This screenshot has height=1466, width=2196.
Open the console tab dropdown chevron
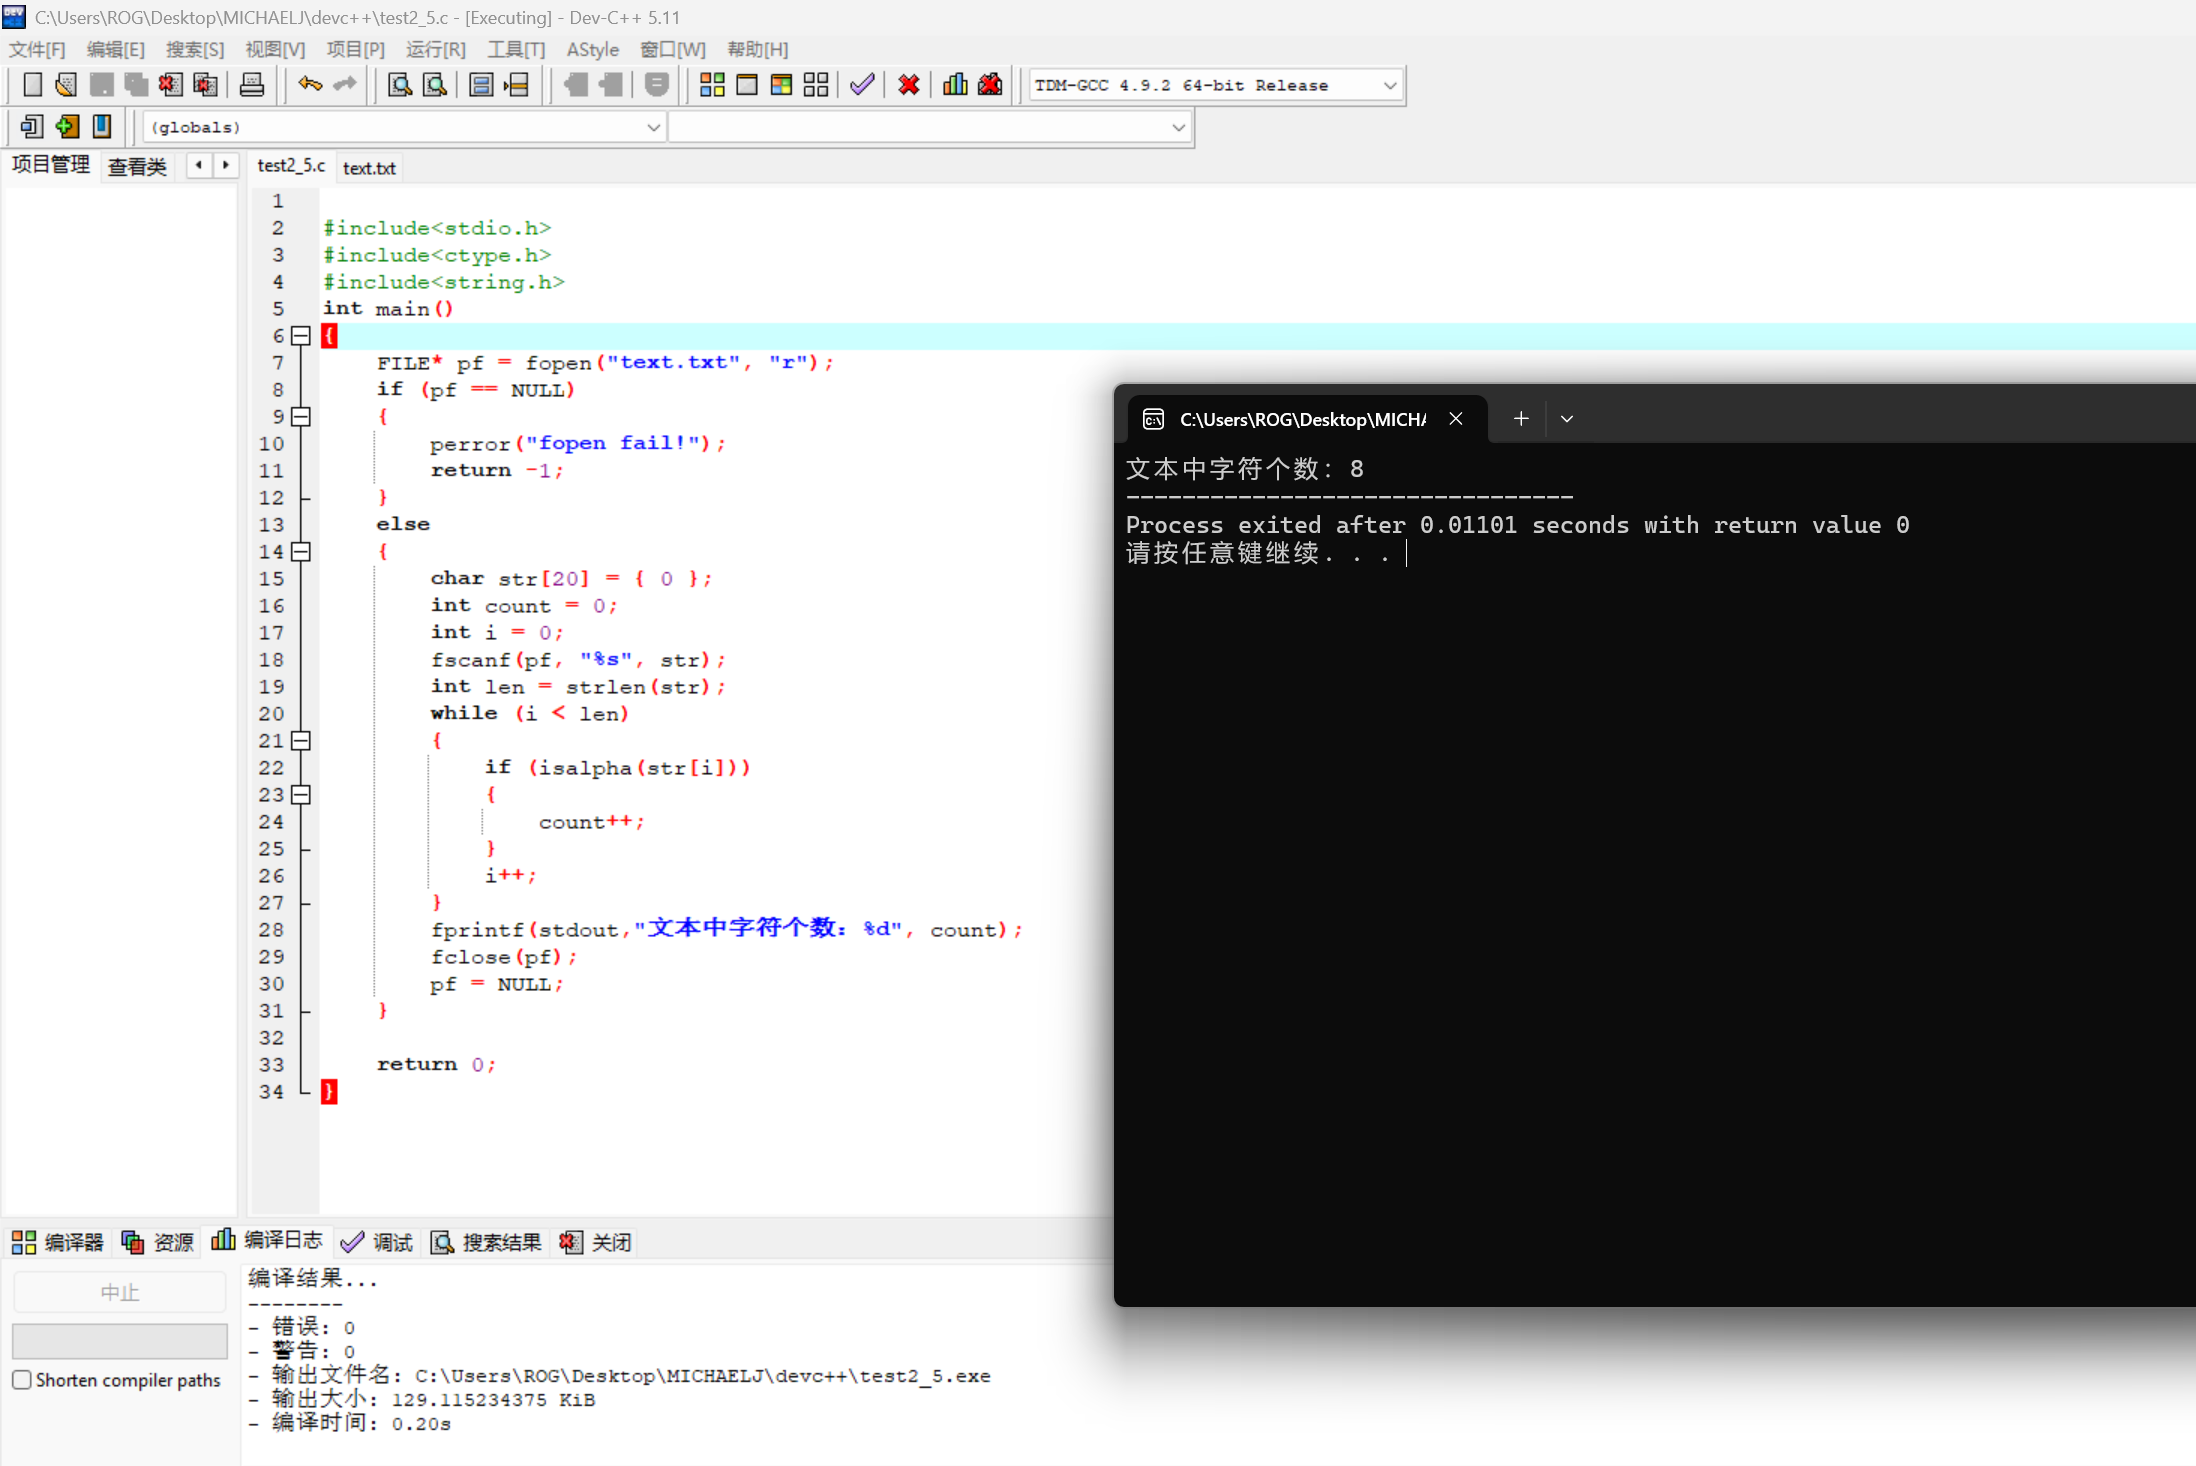tap(1567, 419)
